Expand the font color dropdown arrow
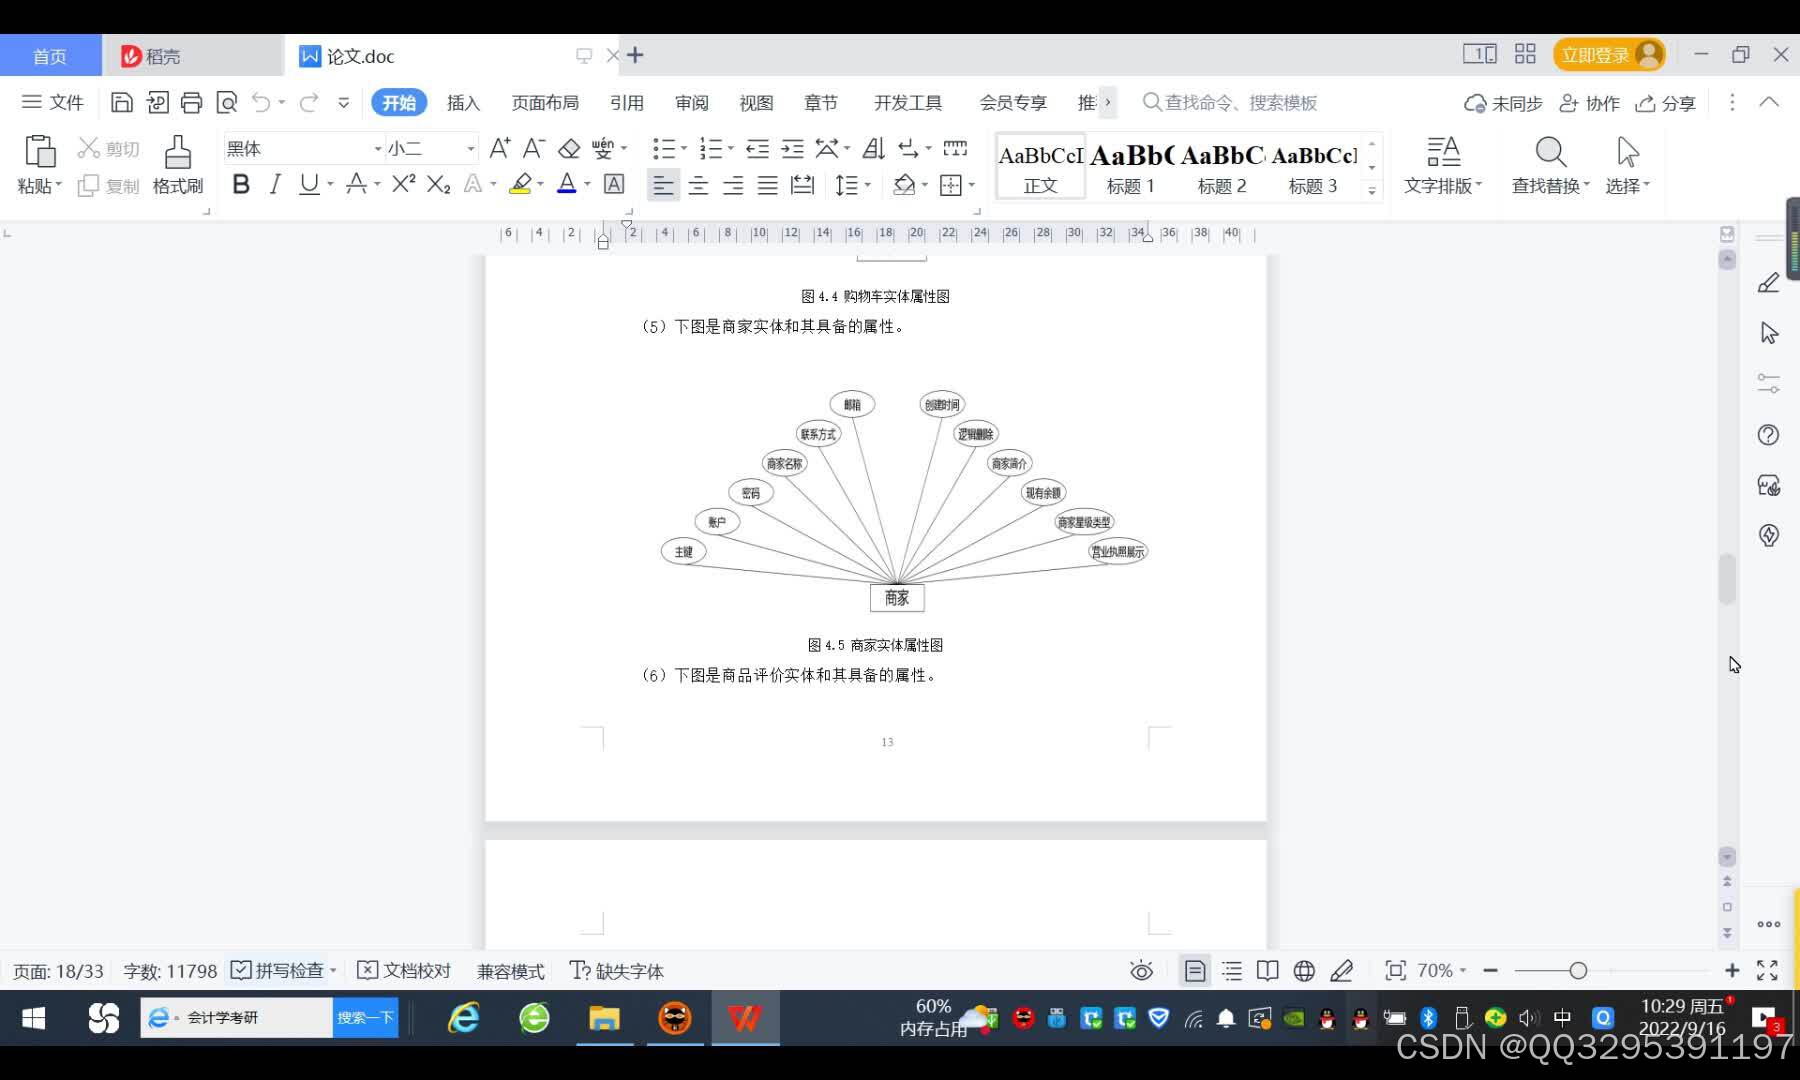Screen dimensions: 1800x1080 click(x=587, y=185)
